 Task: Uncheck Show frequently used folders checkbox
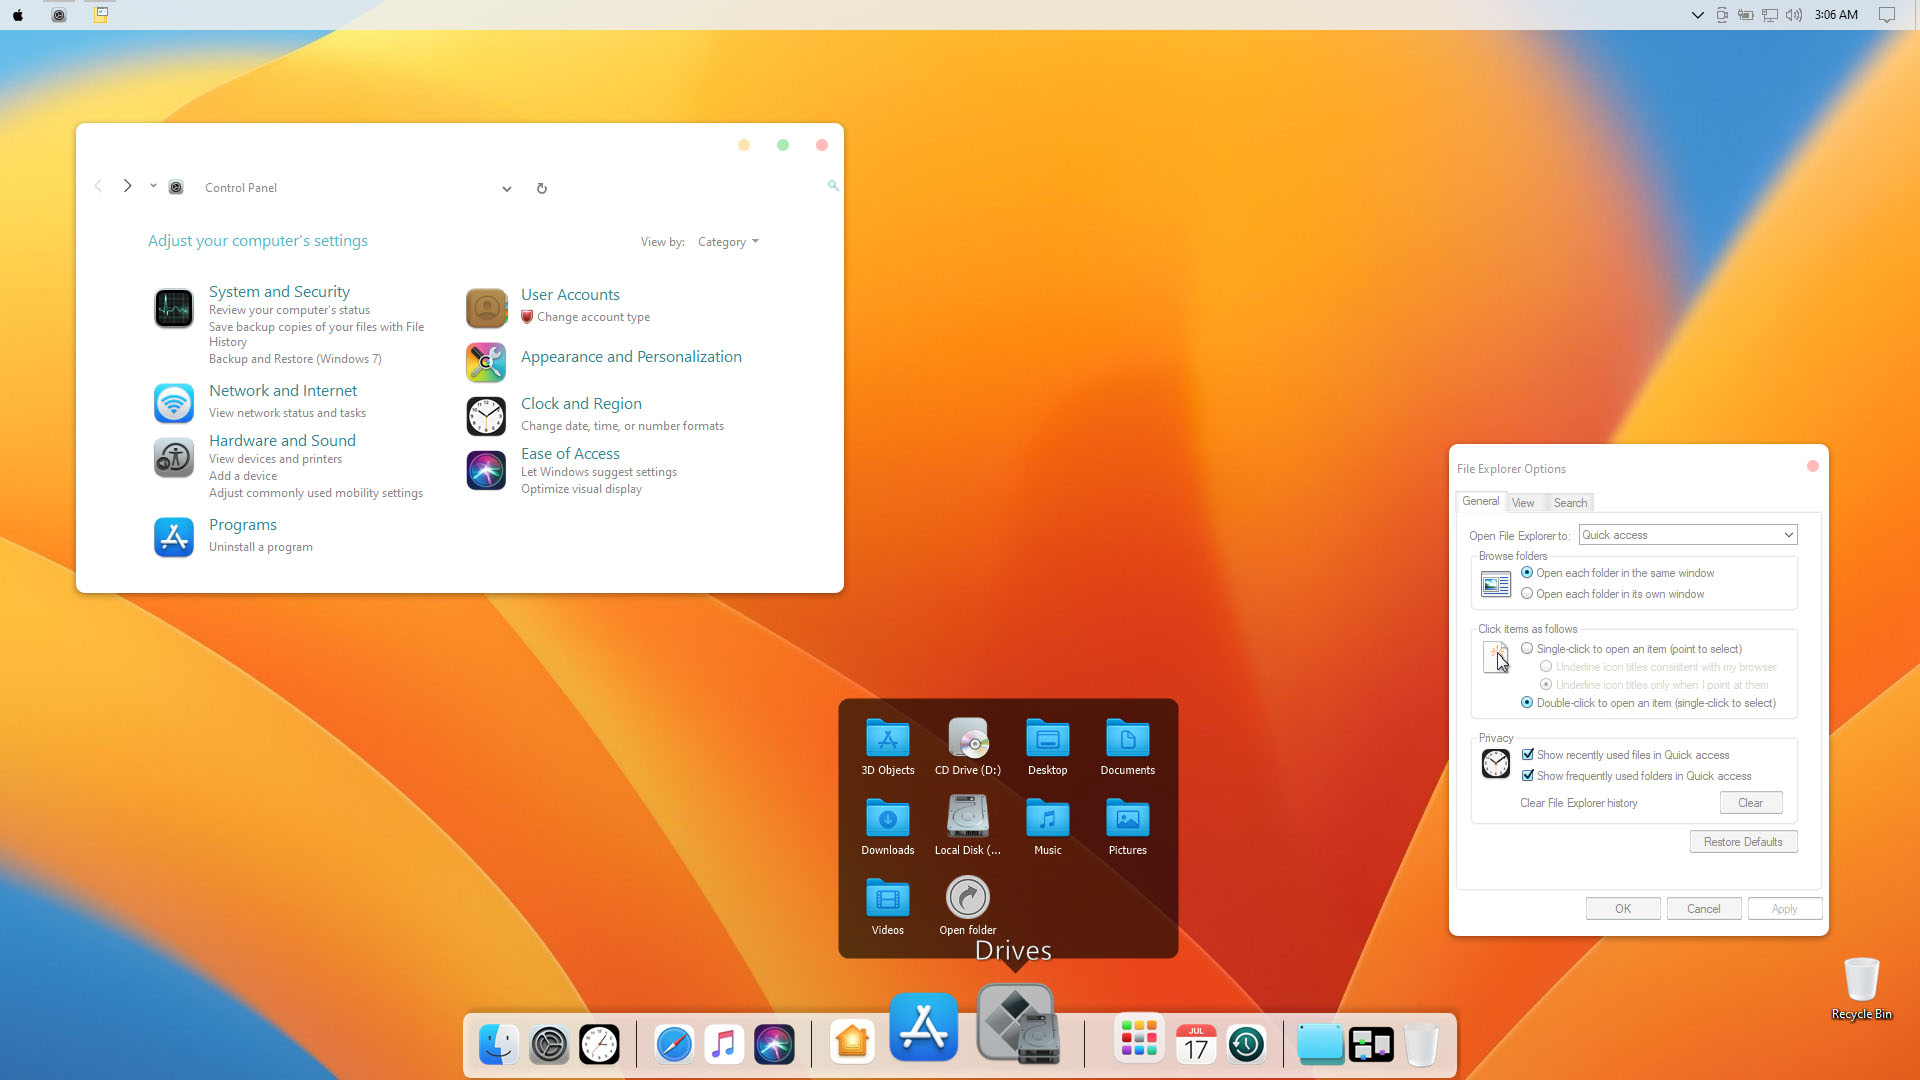(1528, 776)
